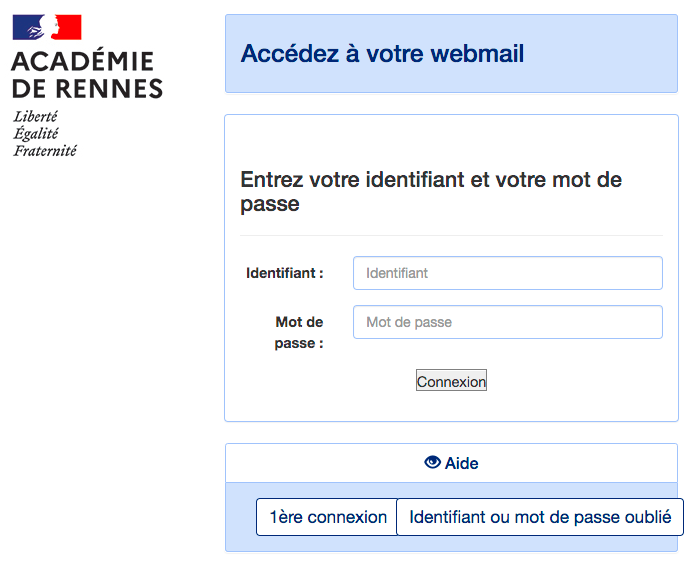Click the Mot de passe : field label

tap(299, 332)
